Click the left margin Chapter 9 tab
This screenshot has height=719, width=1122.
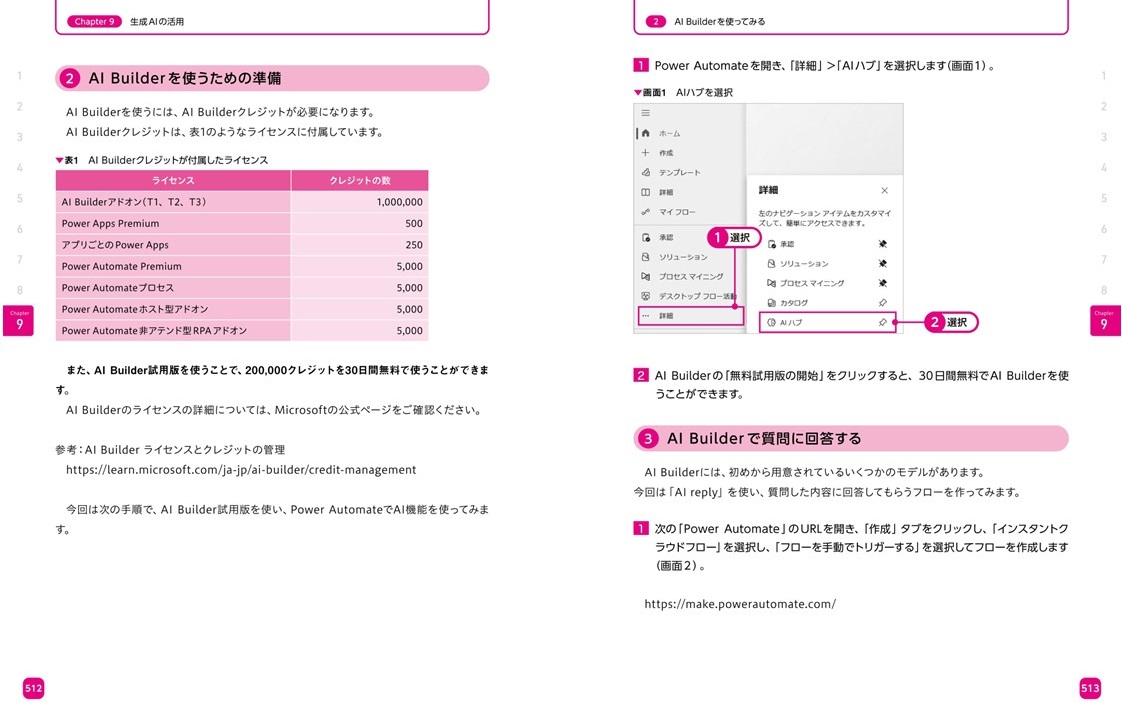pyautogui.click(x=19, y=321)
